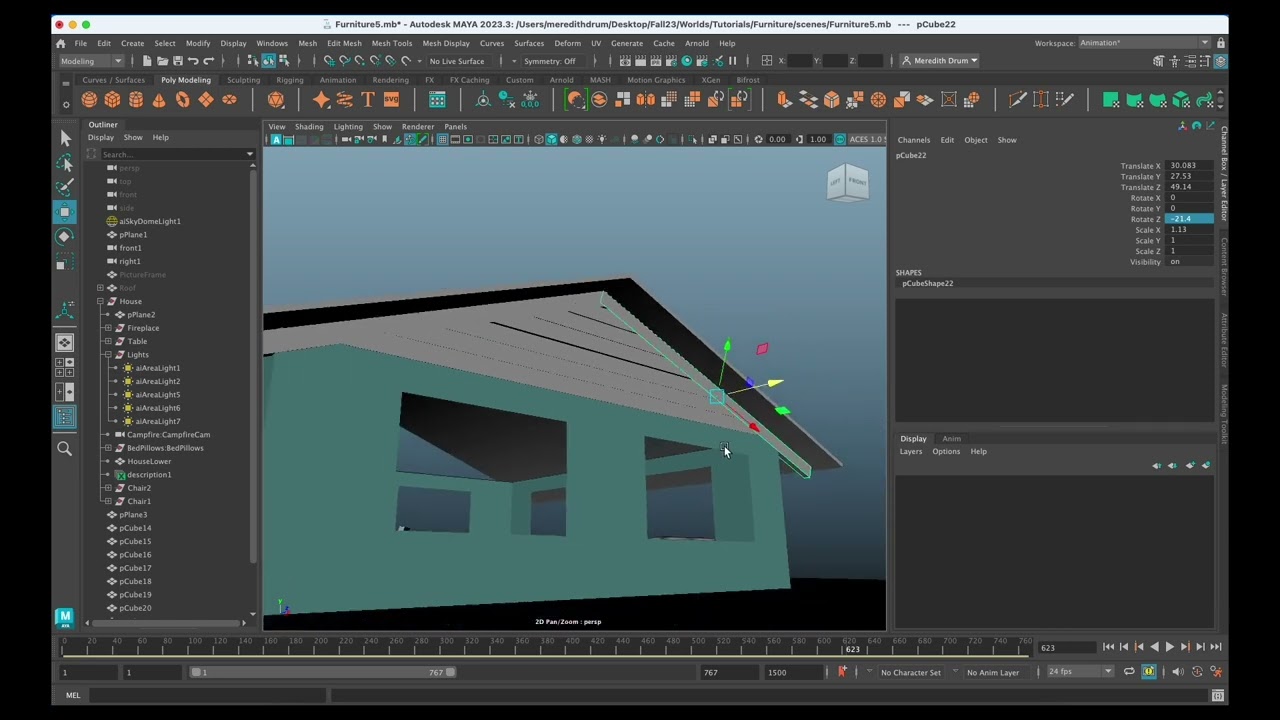Open Layers menu in layer editor
The width and height of the screenshot is (1280, 720).
coord(910,452)
